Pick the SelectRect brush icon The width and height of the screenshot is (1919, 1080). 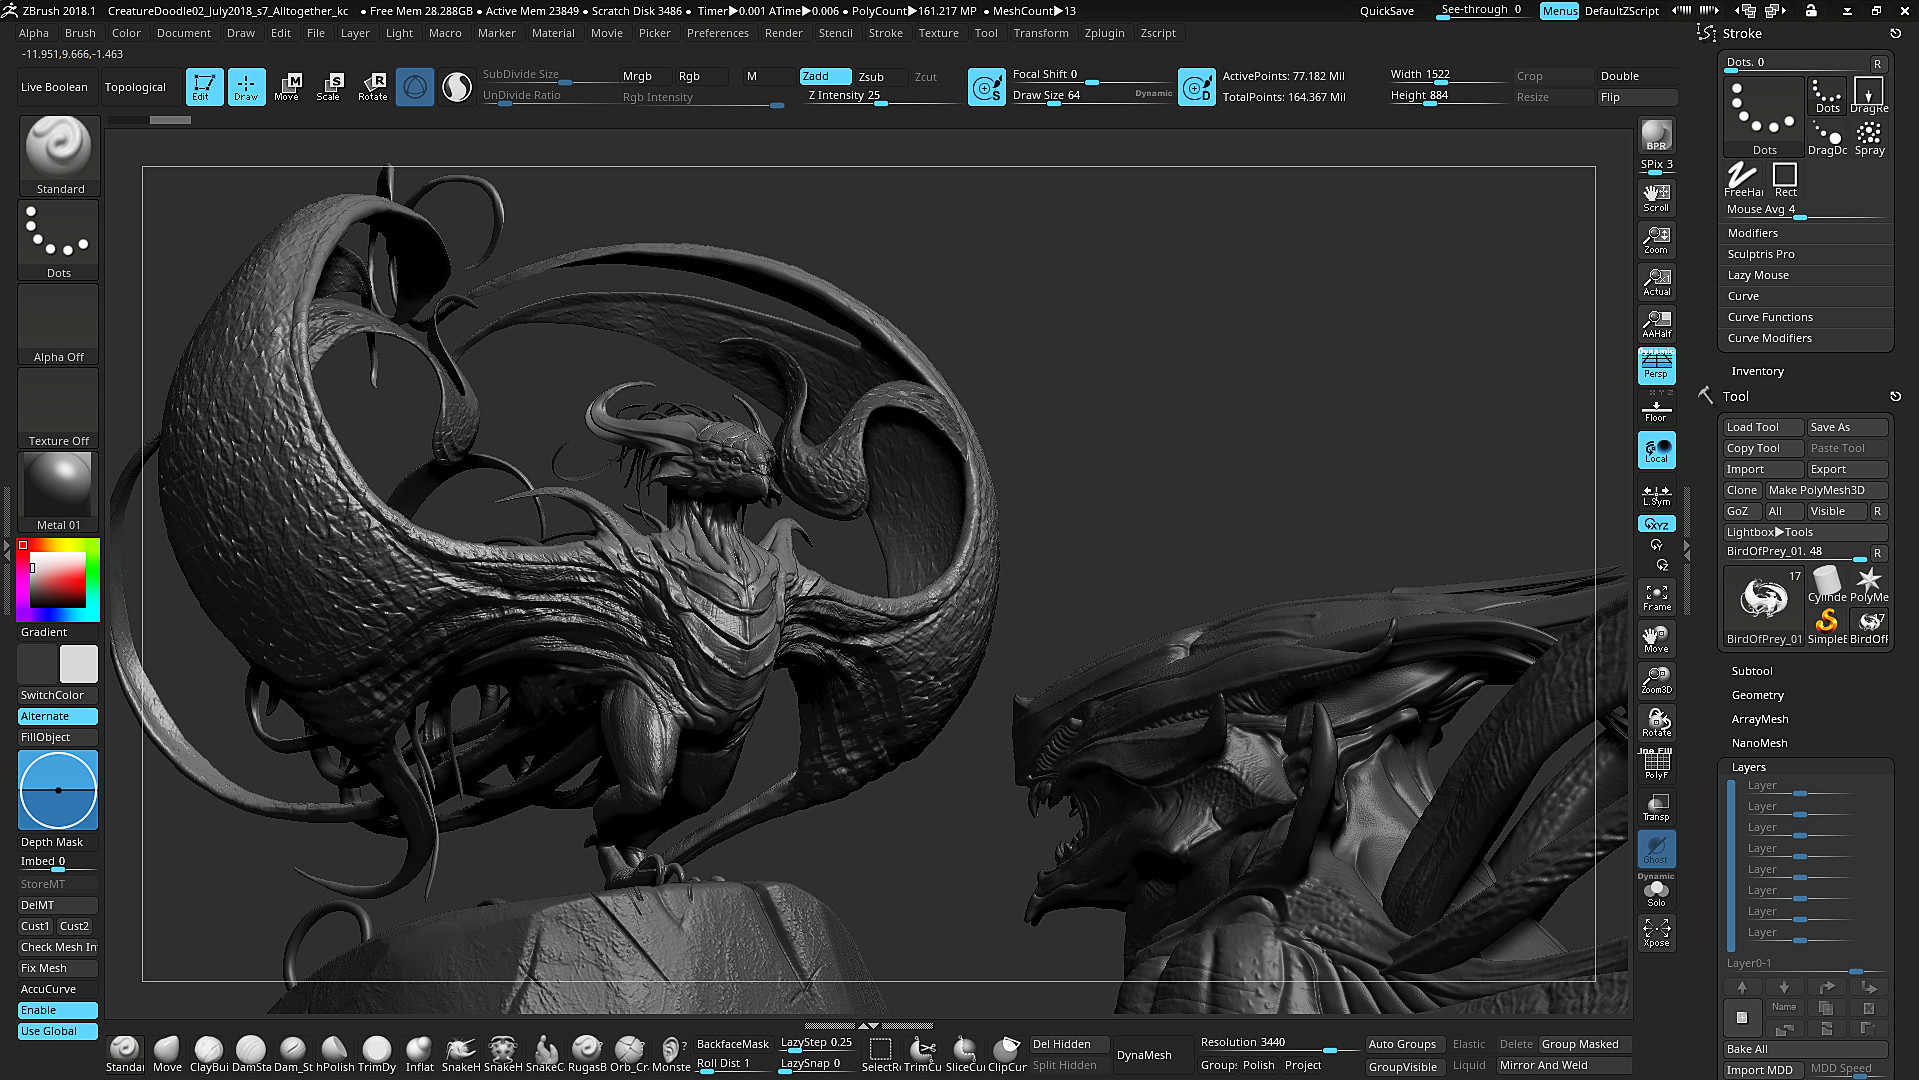pyautogui.click(x=881, y=1054)
